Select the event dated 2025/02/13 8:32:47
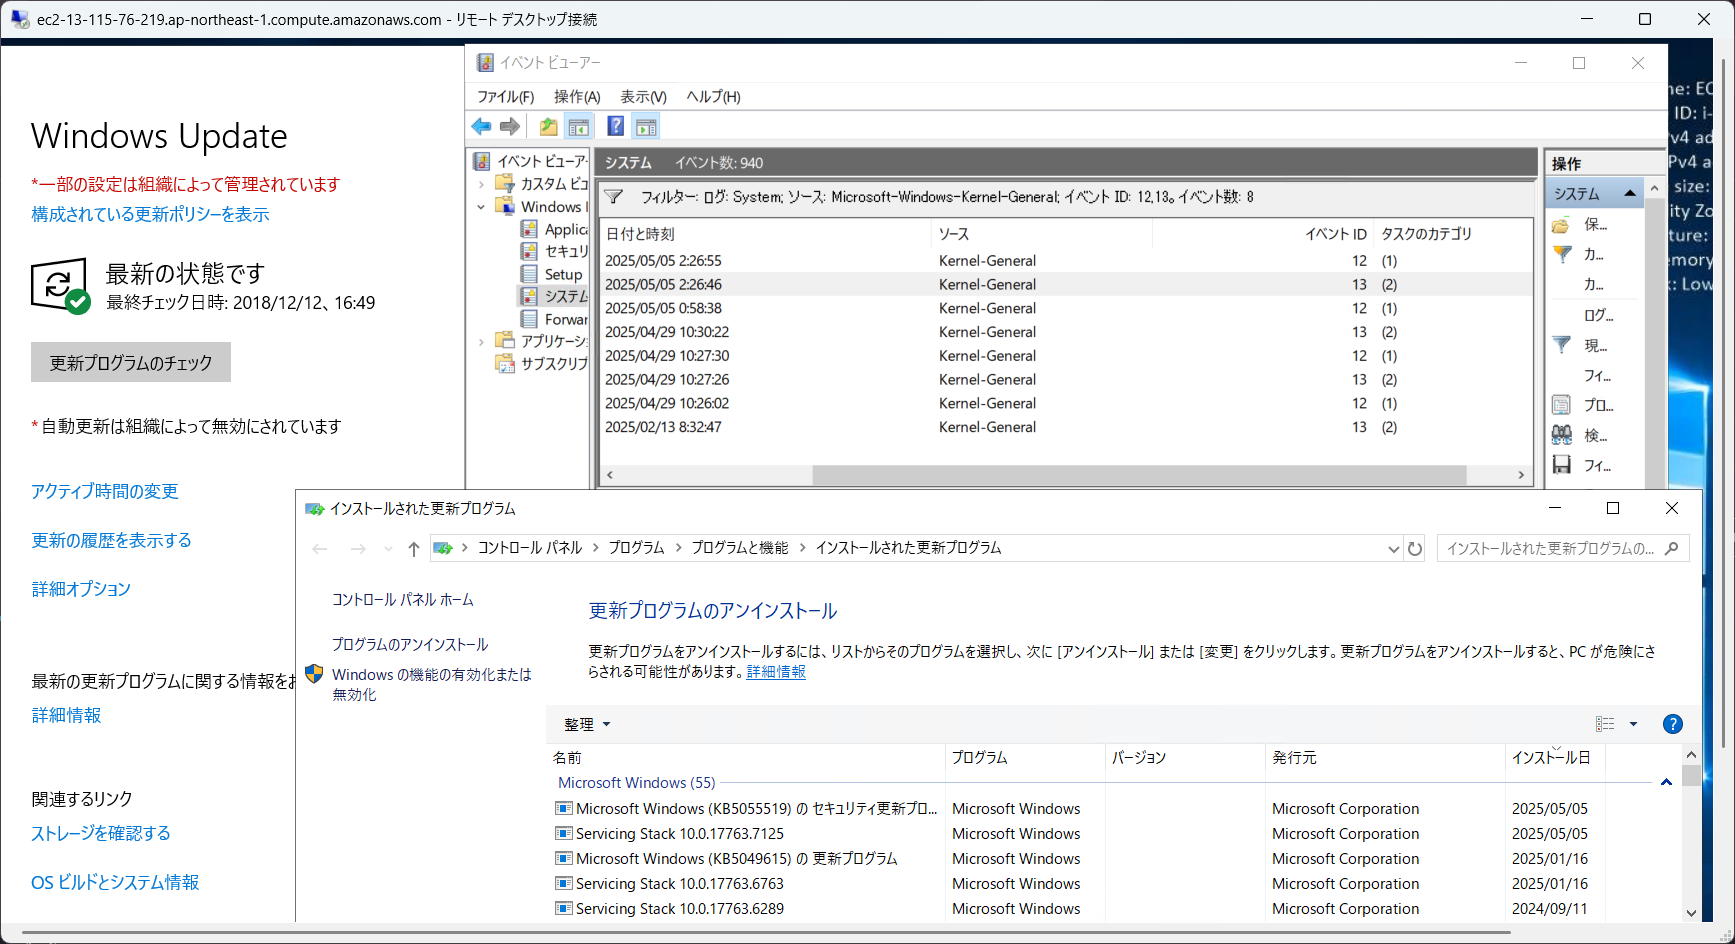Viewport: 1735px width, 944px height. click(1065, 427)
